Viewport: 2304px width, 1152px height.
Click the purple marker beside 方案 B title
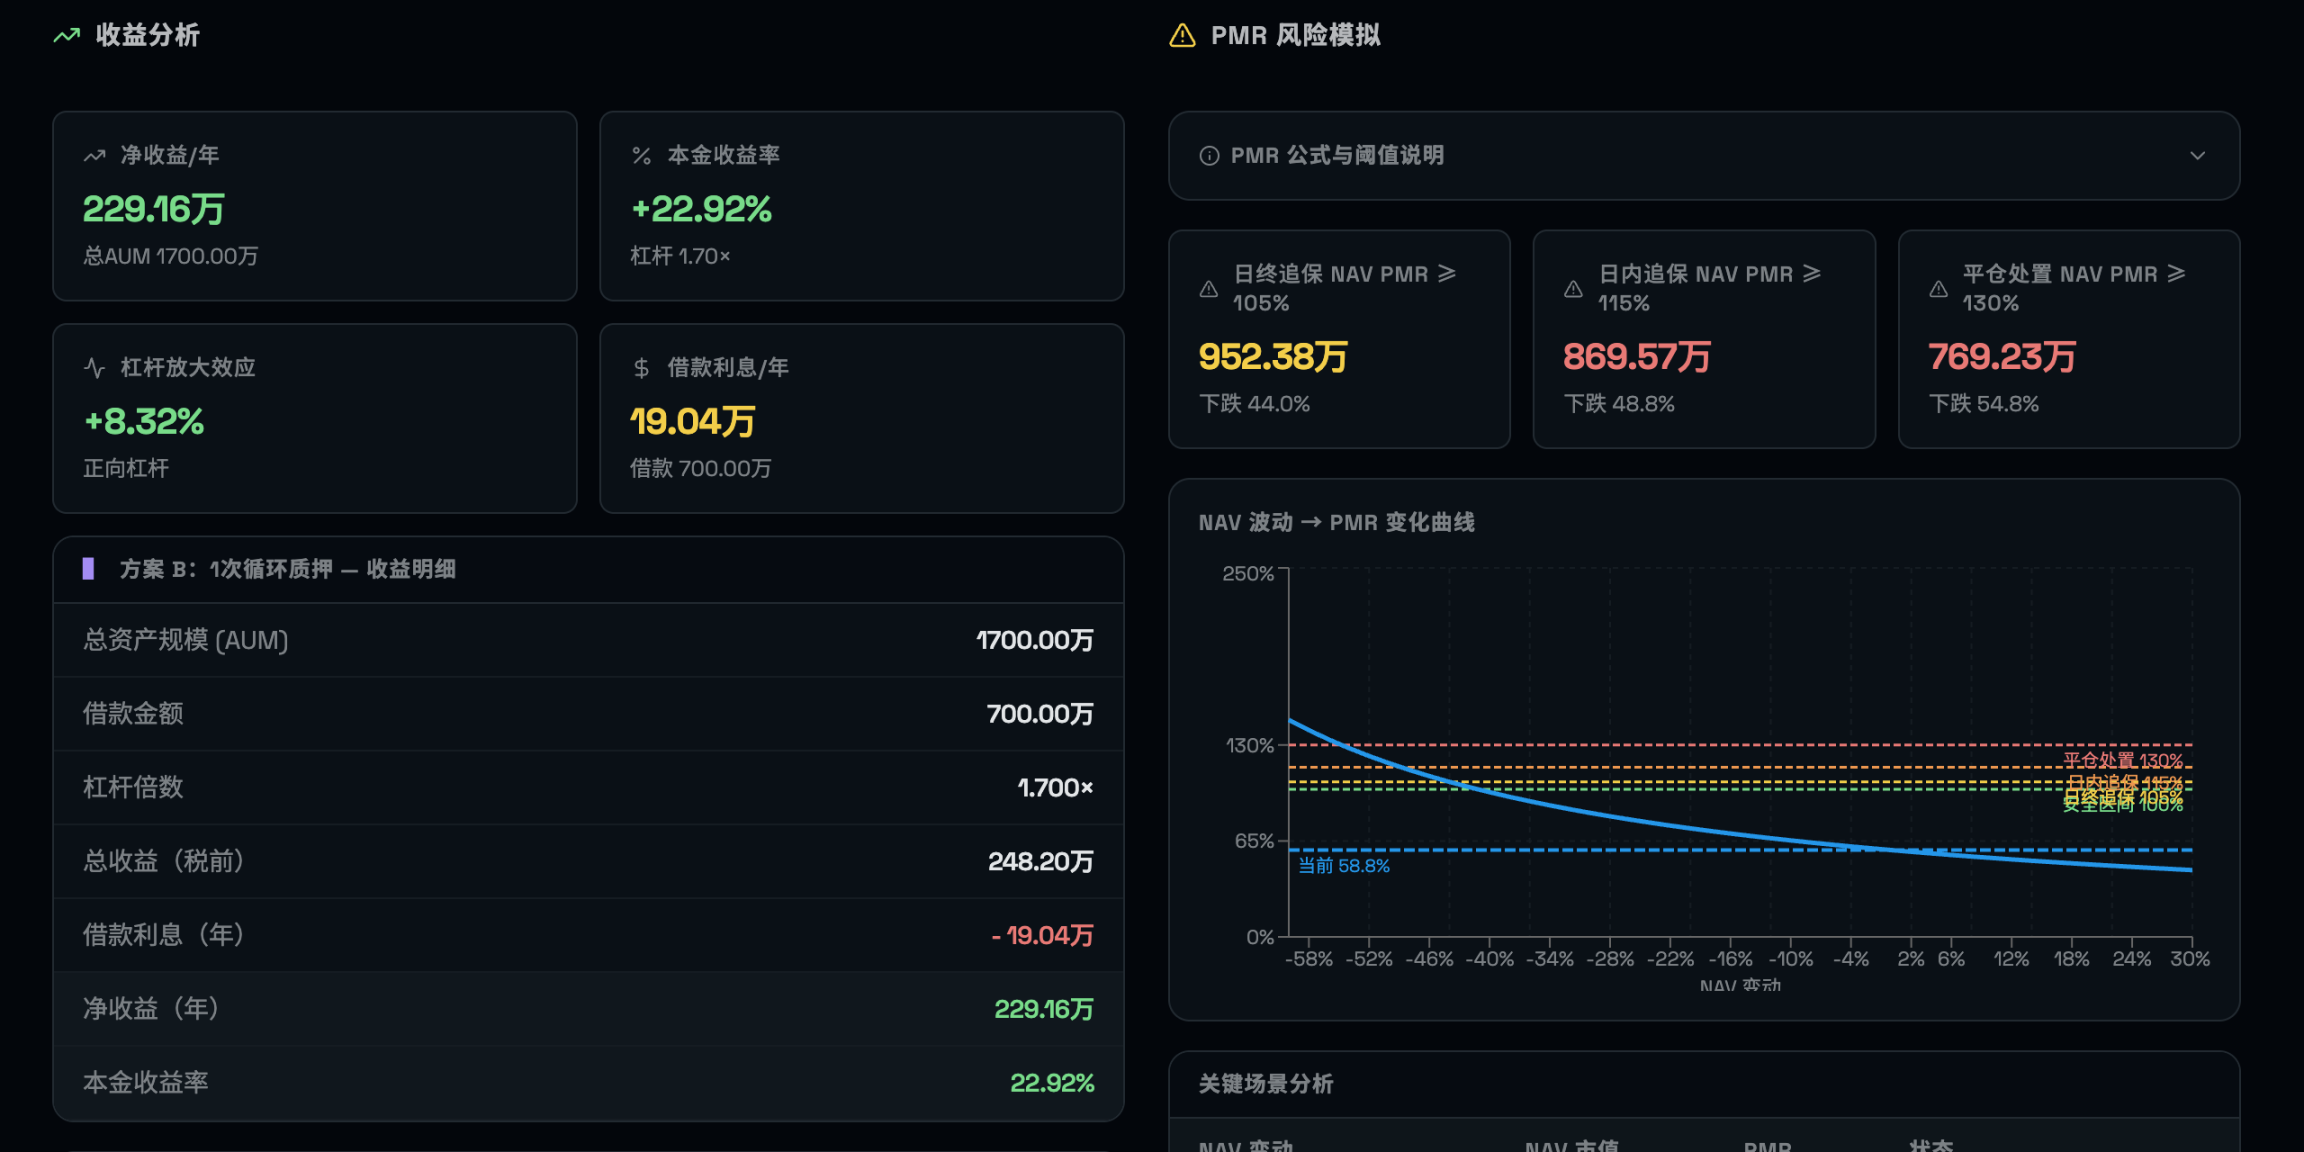[x=88, y=569]
